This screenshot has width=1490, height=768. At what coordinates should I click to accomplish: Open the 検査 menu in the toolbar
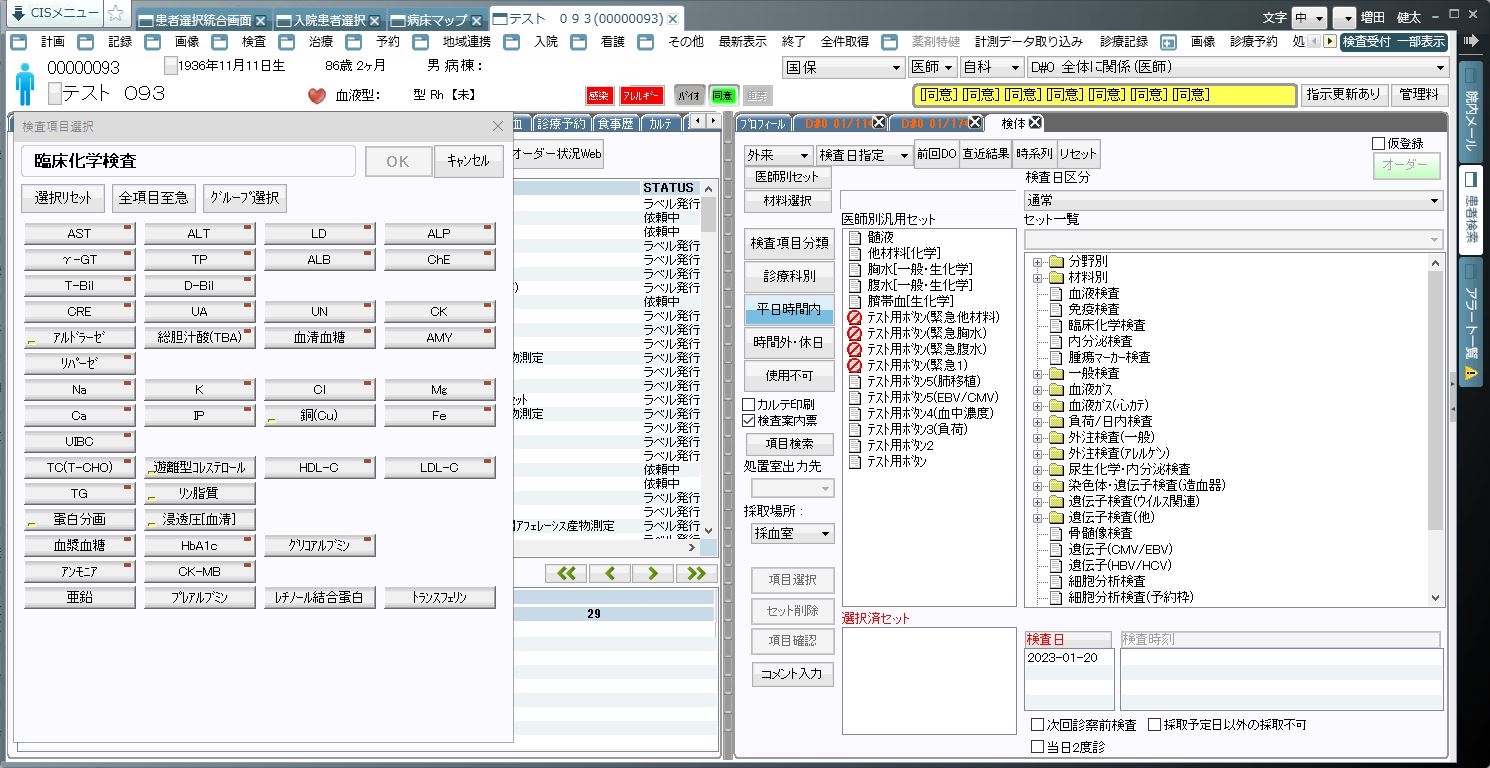[254, 42]
